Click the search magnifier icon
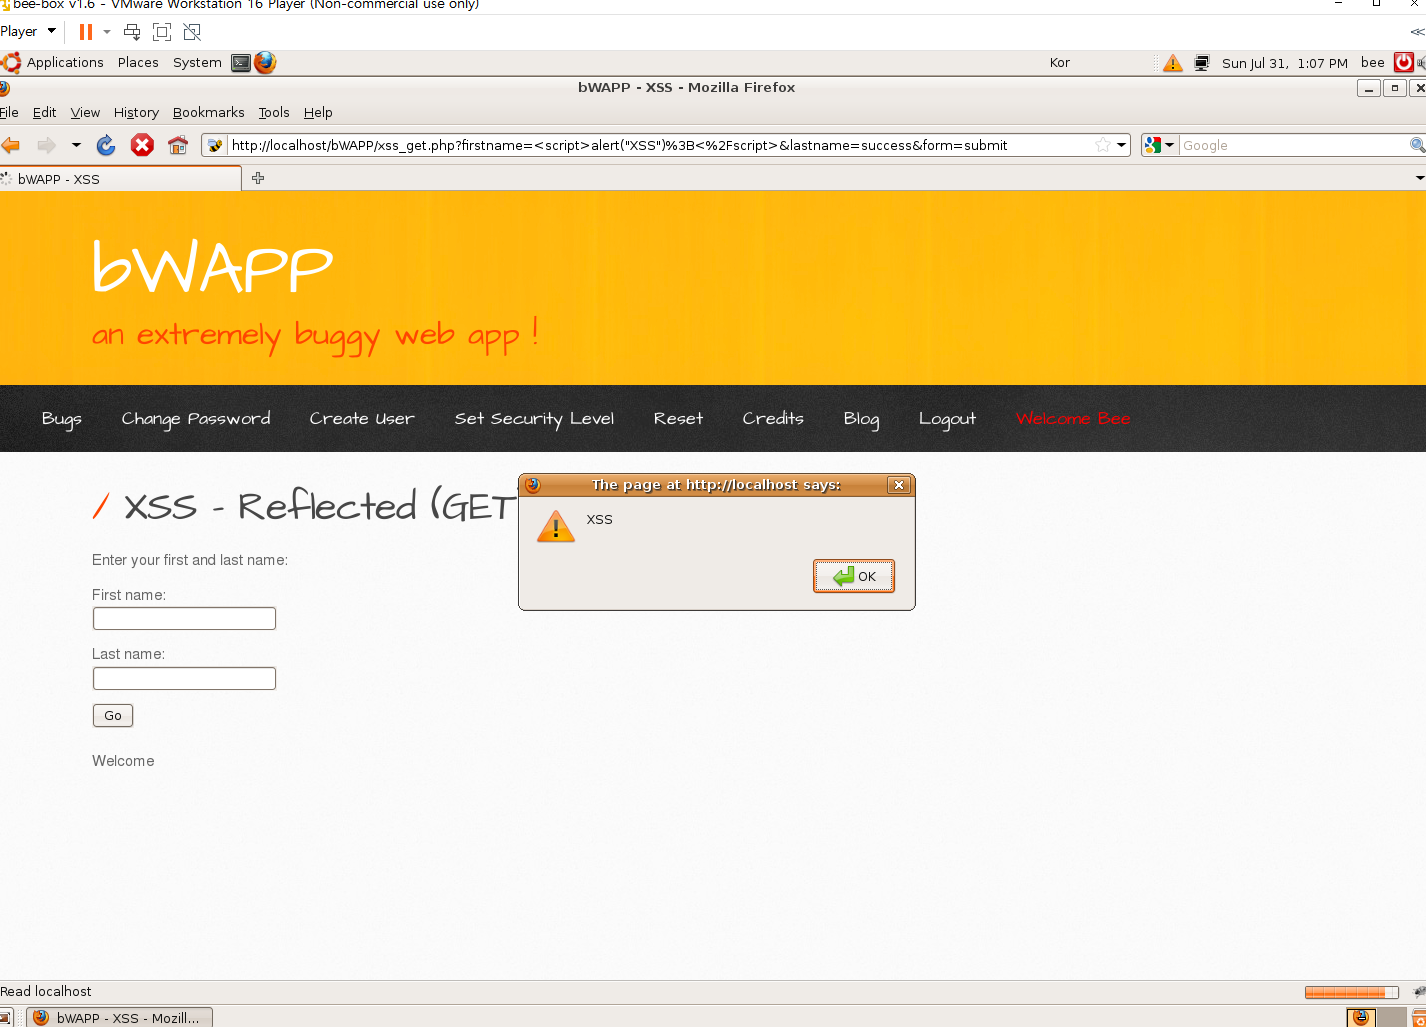This screenshot has width=1426, height=1027. pyautogui.click(x=1417, y=145)
